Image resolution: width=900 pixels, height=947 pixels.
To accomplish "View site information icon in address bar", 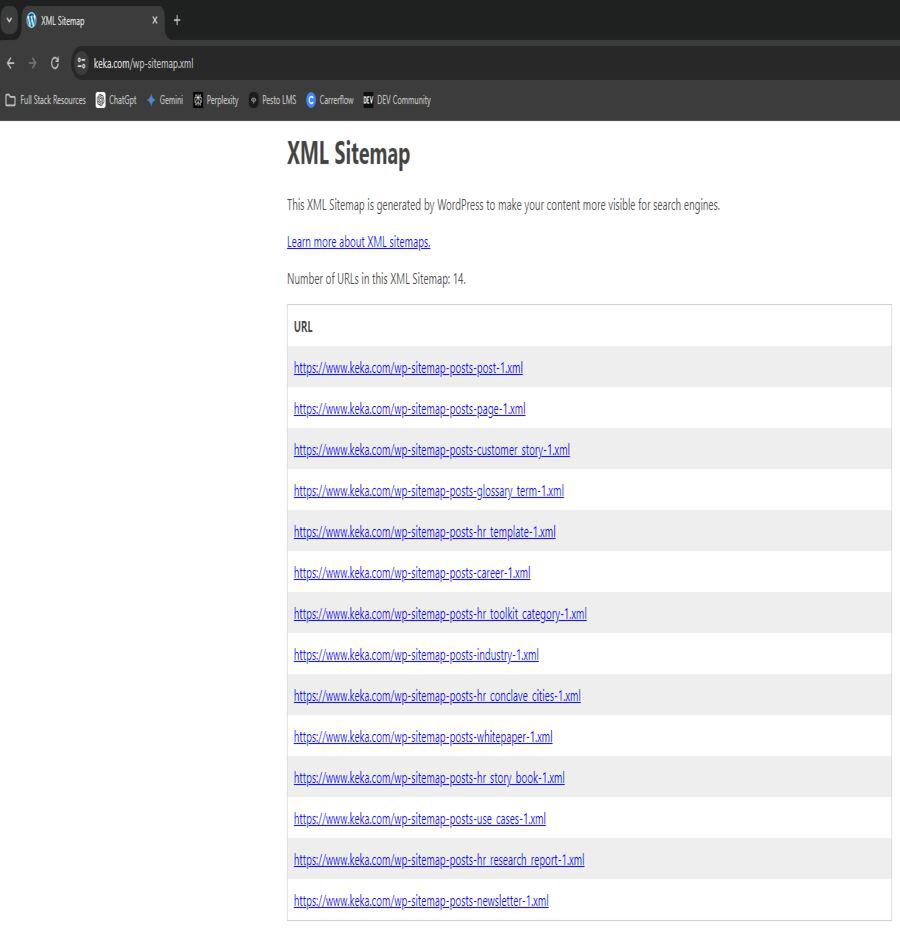I will point(82,63).
